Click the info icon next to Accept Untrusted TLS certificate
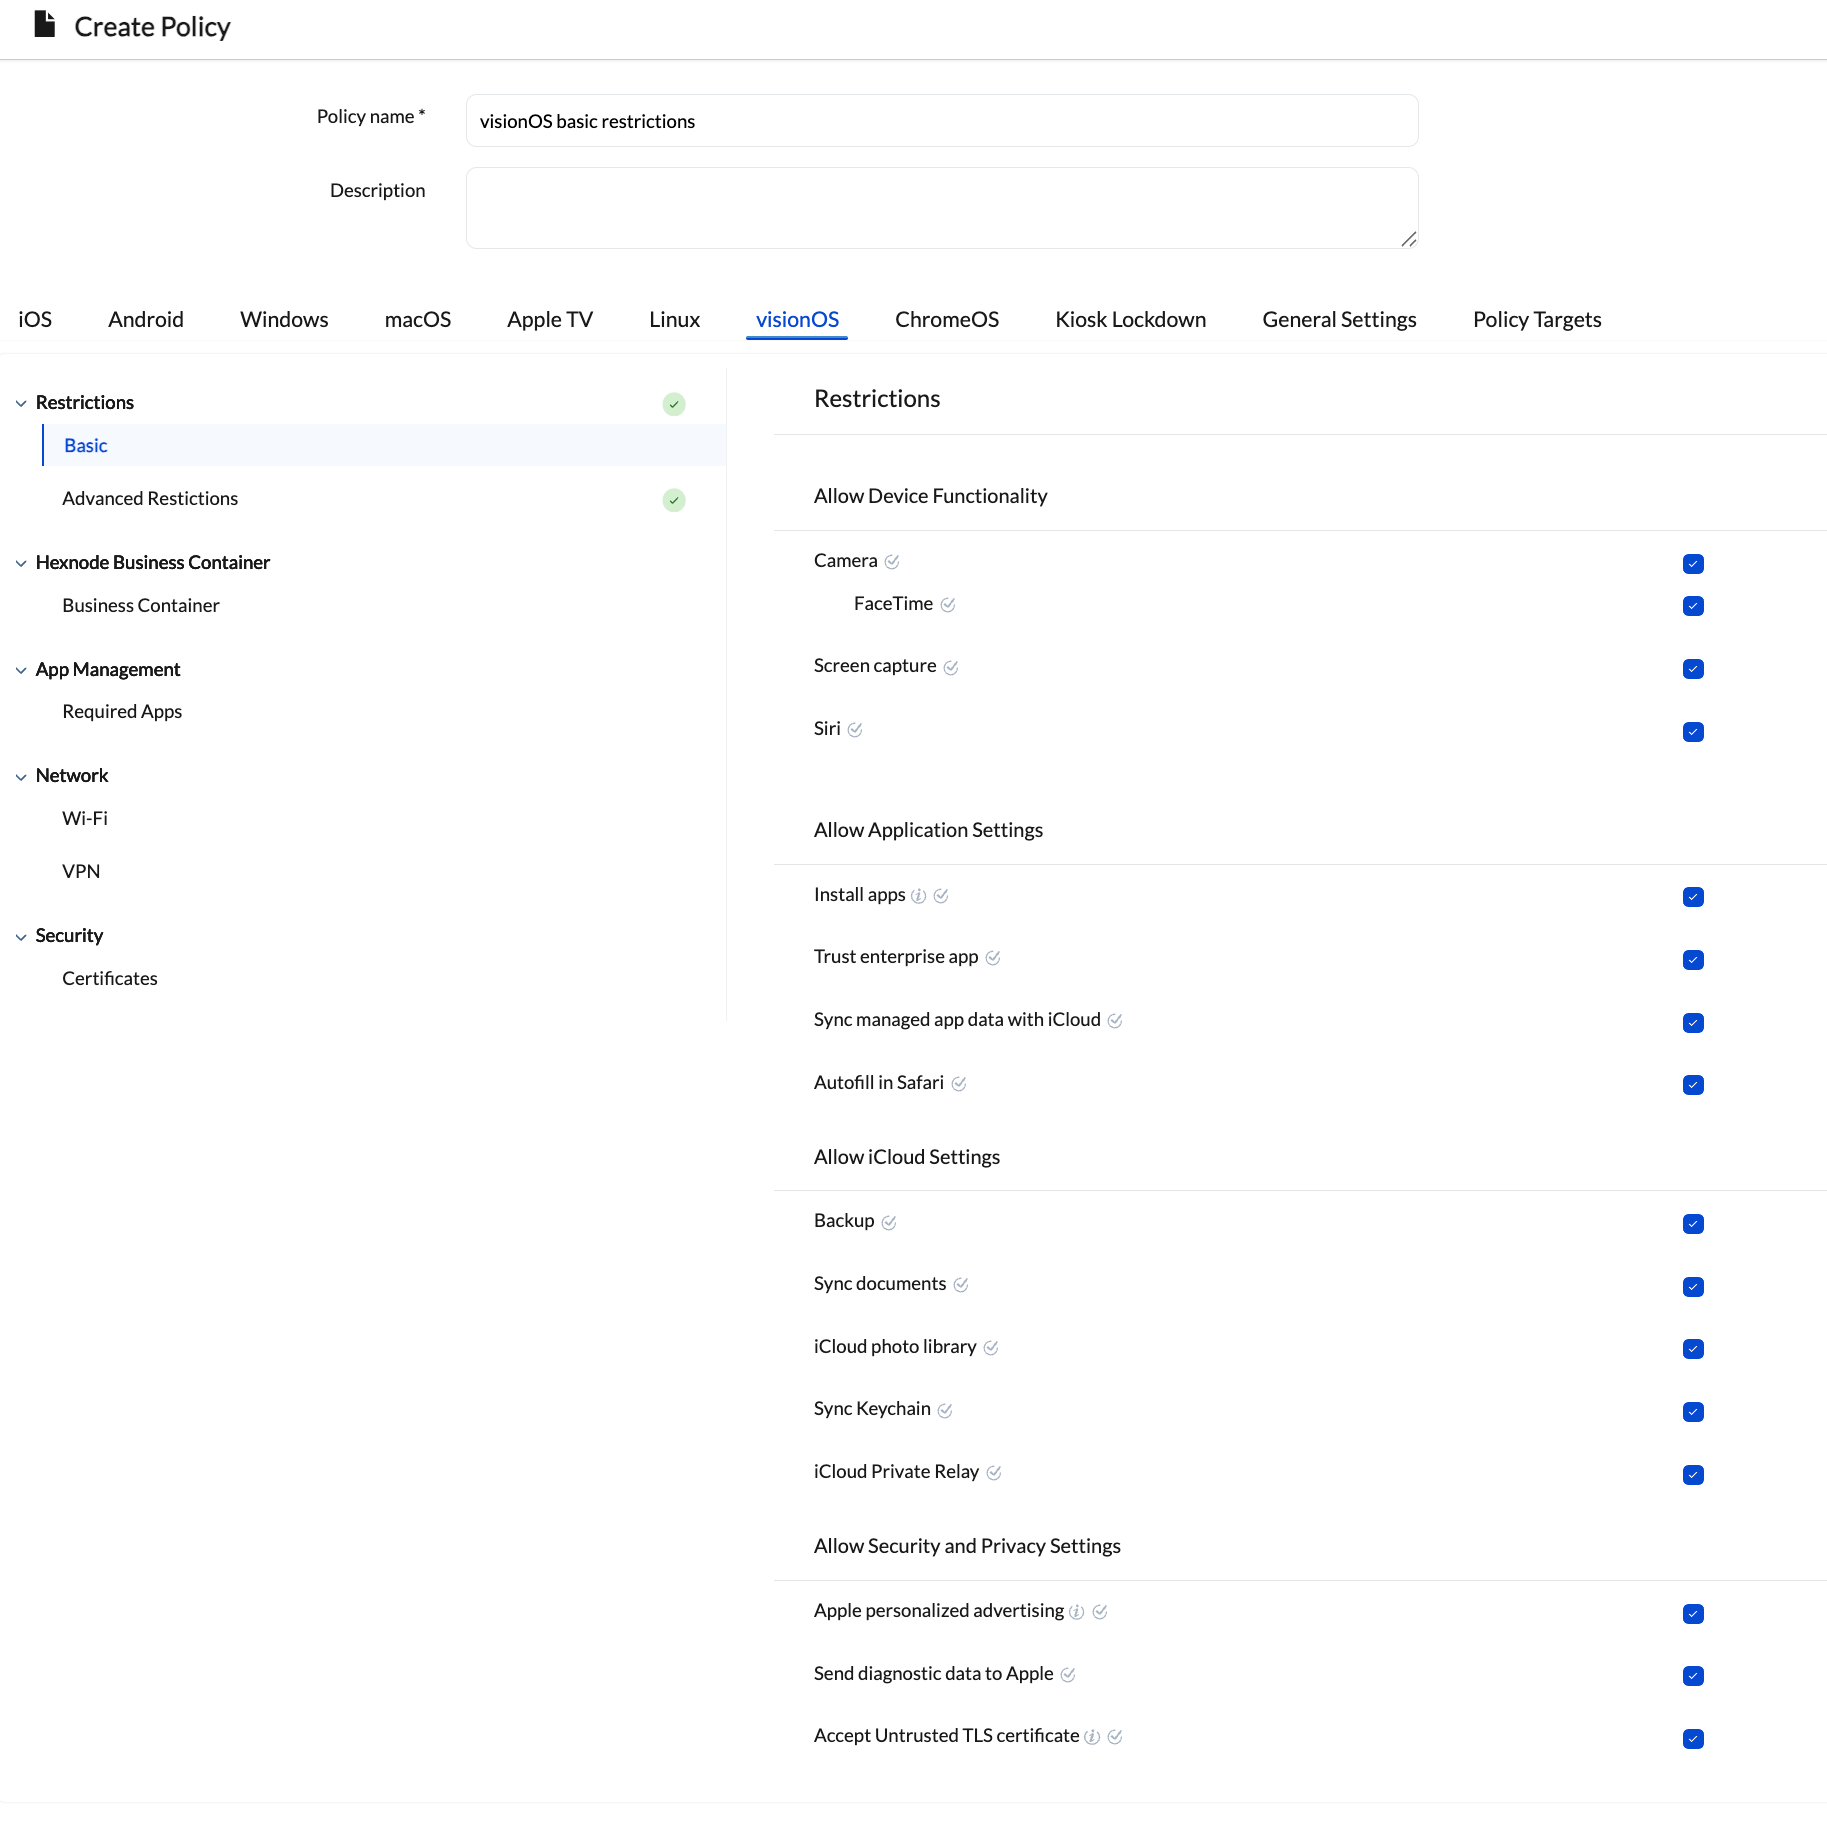The image size is (1827, 1823). (x=1092, y=1737)
